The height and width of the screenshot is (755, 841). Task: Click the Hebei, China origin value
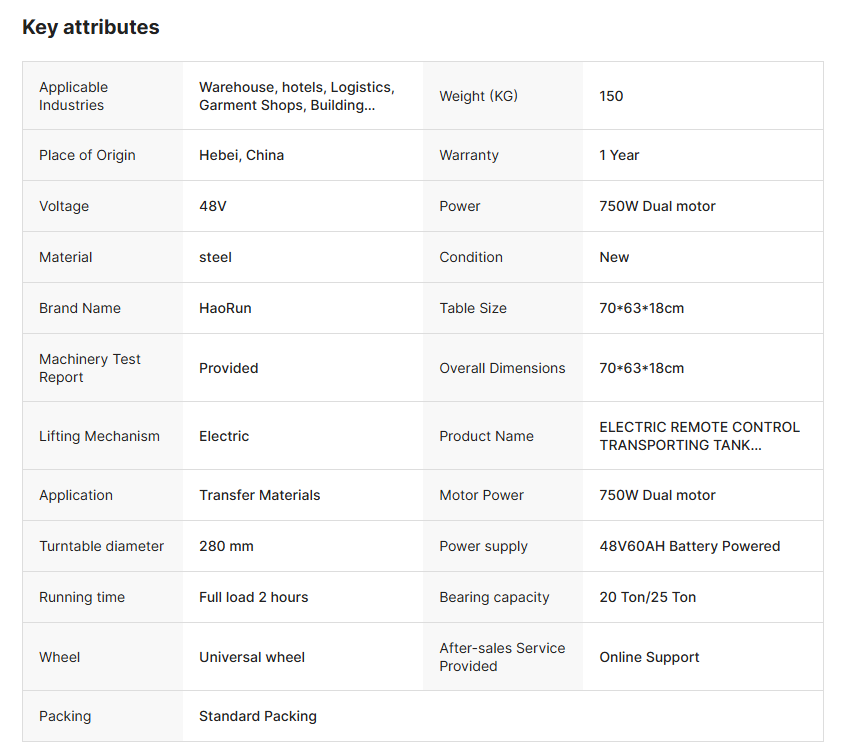241,155
